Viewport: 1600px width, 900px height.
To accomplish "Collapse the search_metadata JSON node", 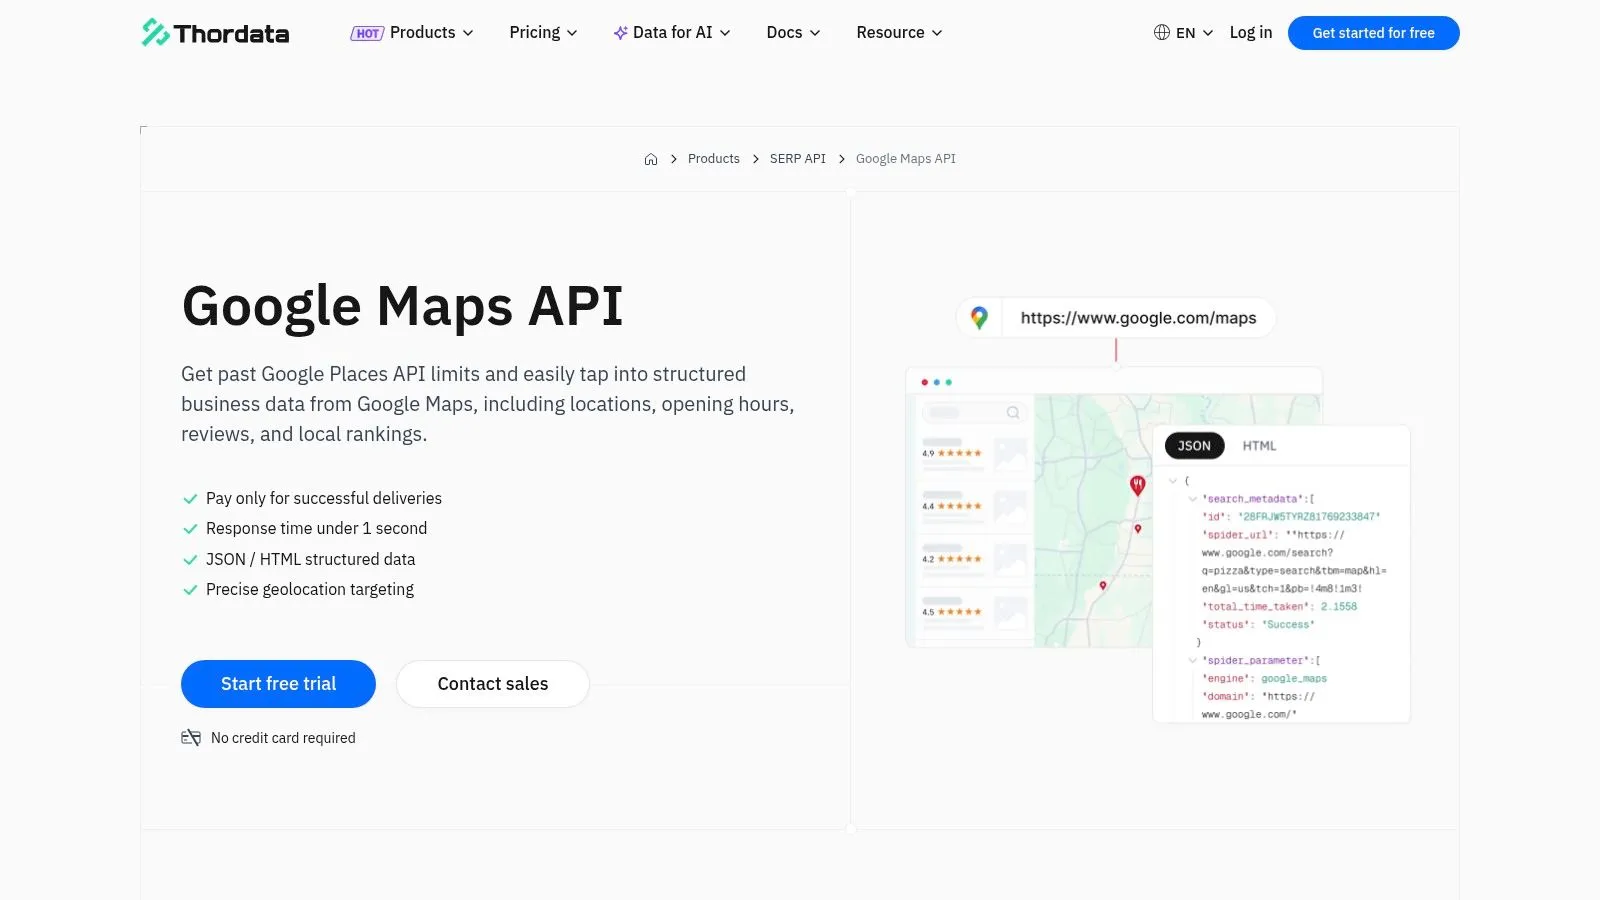I will [1192, 499].
